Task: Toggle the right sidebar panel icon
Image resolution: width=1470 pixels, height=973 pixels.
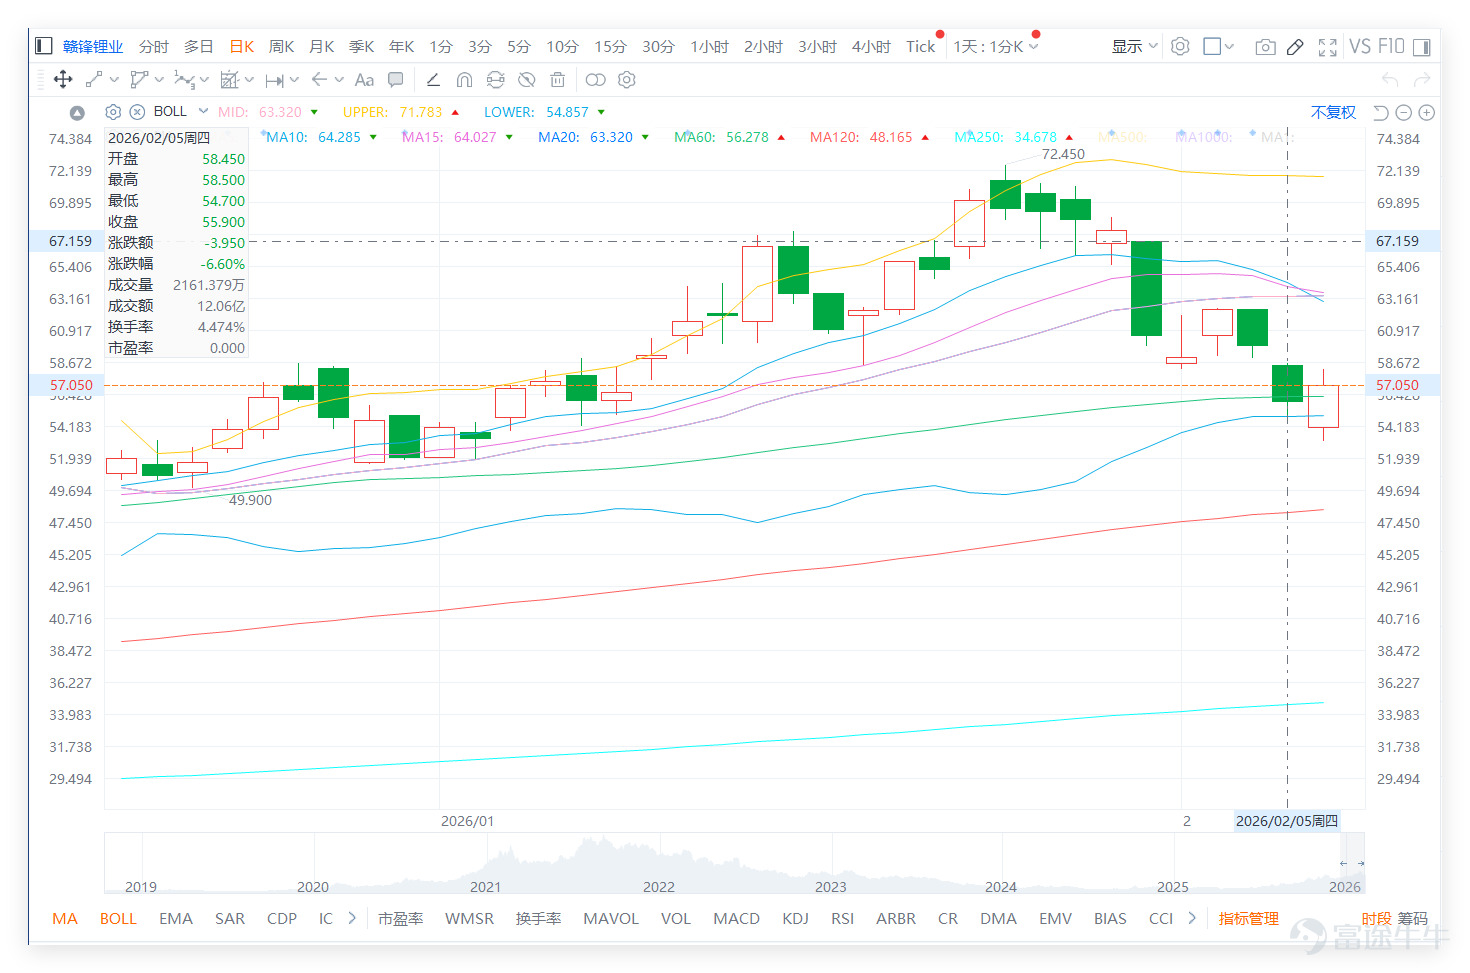Action: point(1421,46)
